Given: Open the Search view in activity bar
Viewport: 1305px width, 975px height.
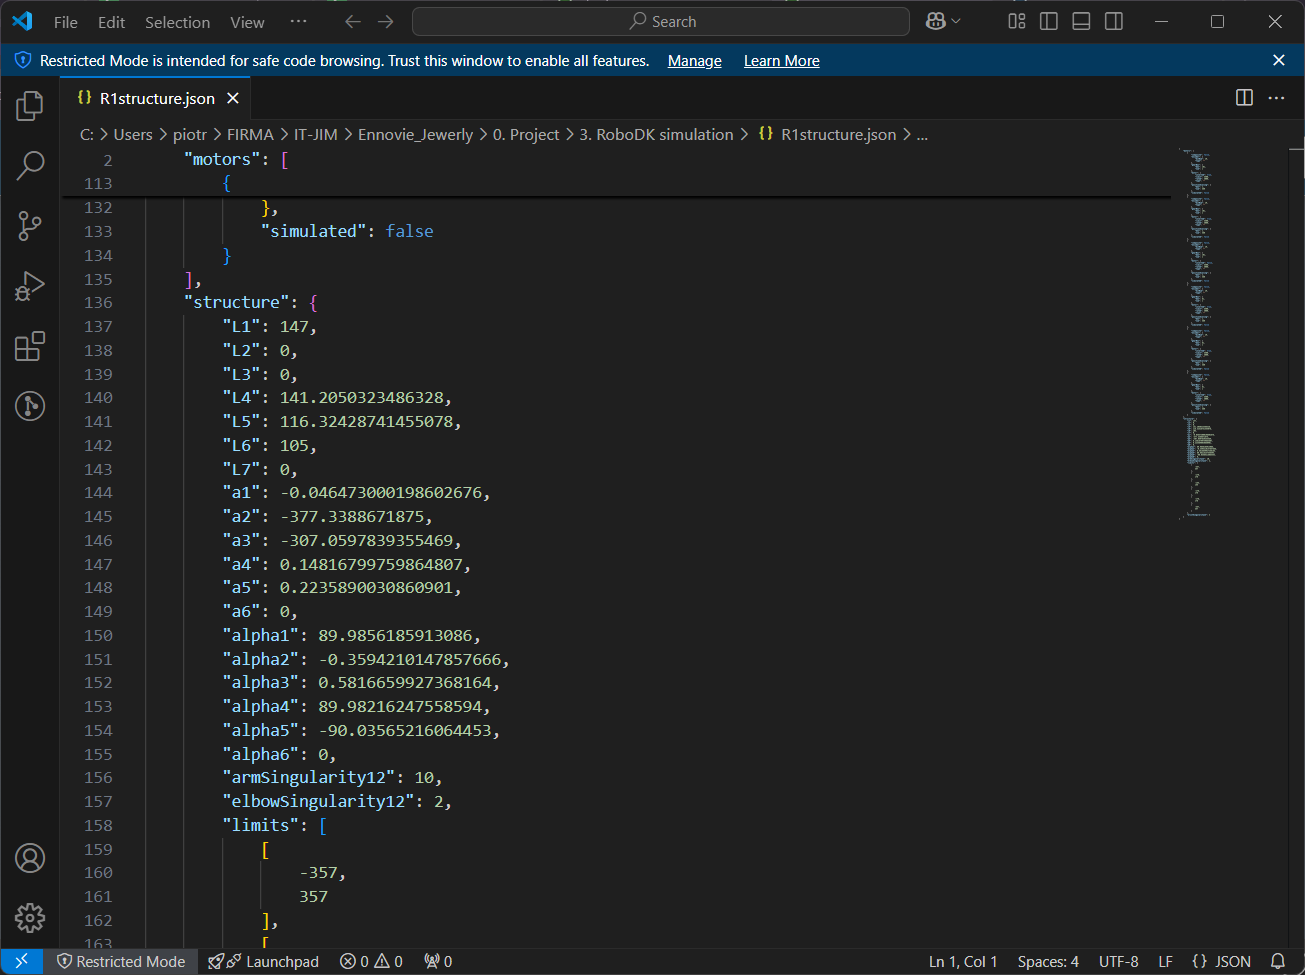Looking at the screenshot, I should [x=30, y=165].
